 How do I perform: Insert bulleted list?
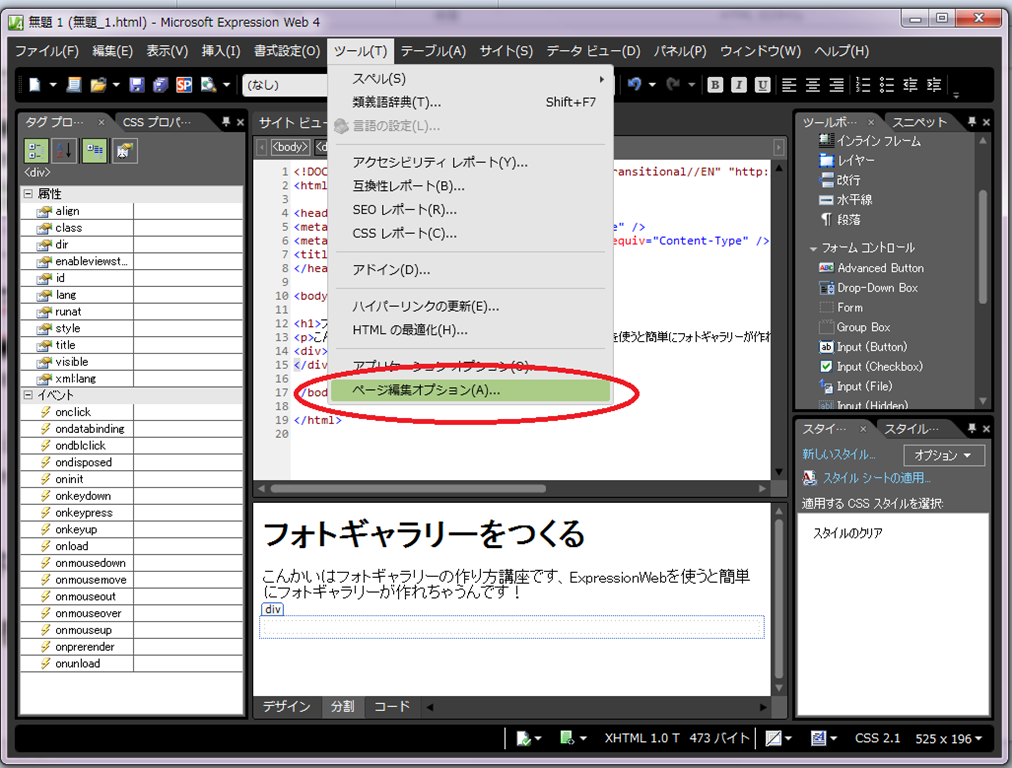887,85
